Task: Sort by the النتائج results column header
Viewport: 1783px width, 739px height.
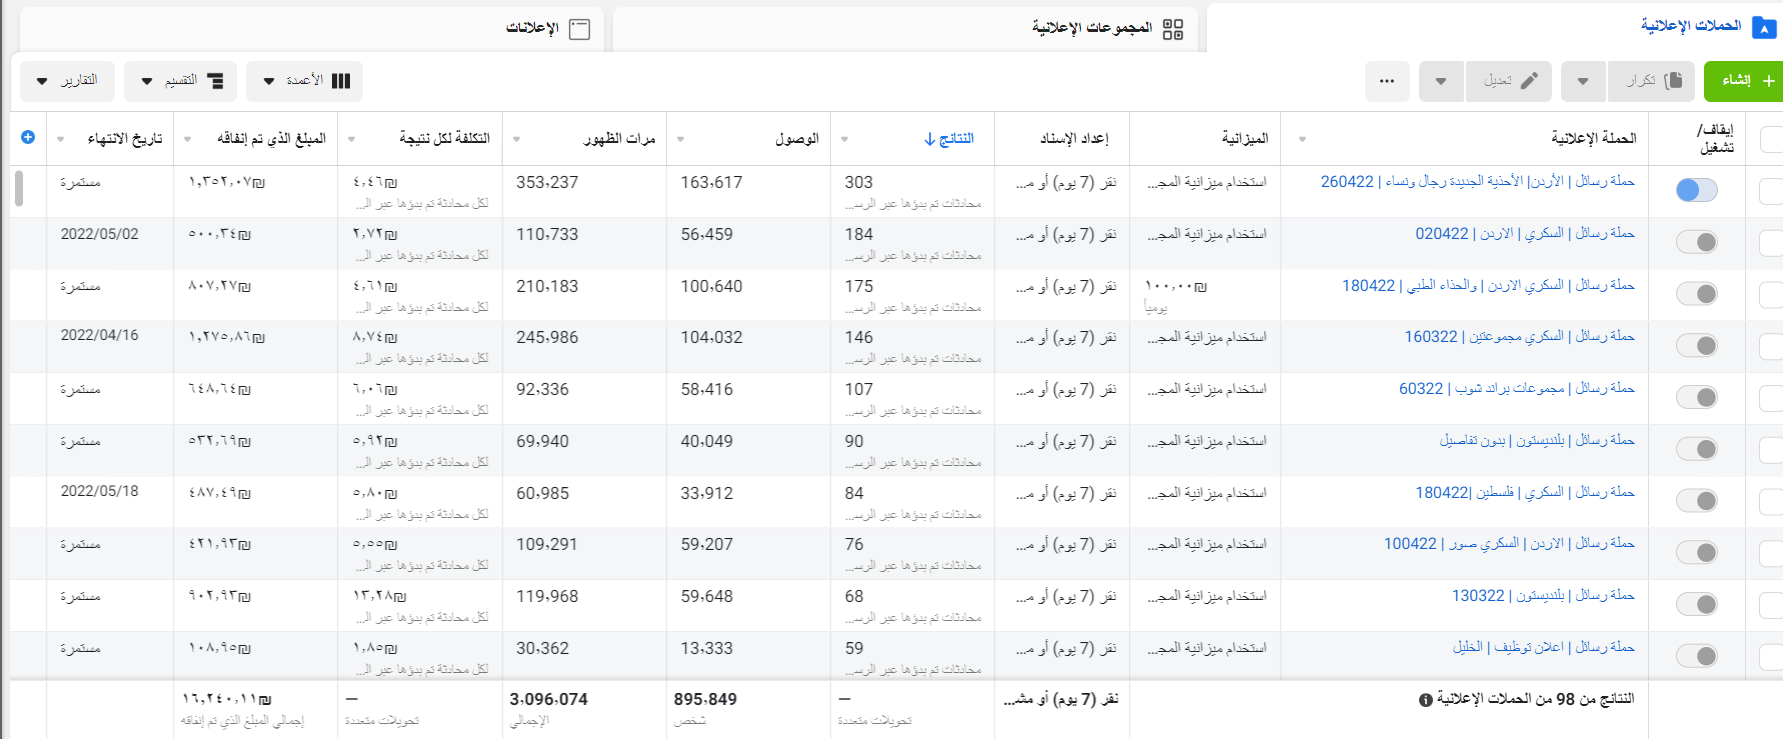Action: coord(949,138)
